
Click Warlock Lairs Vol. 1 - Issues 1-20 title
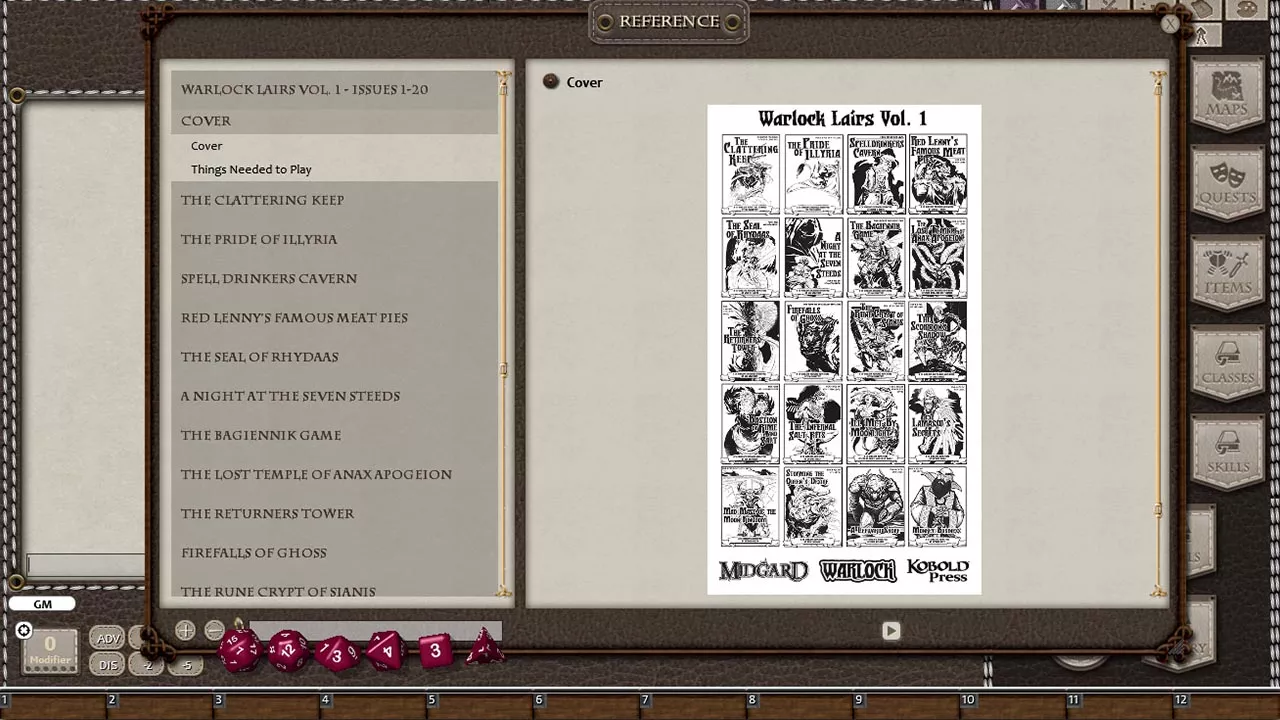304,89
